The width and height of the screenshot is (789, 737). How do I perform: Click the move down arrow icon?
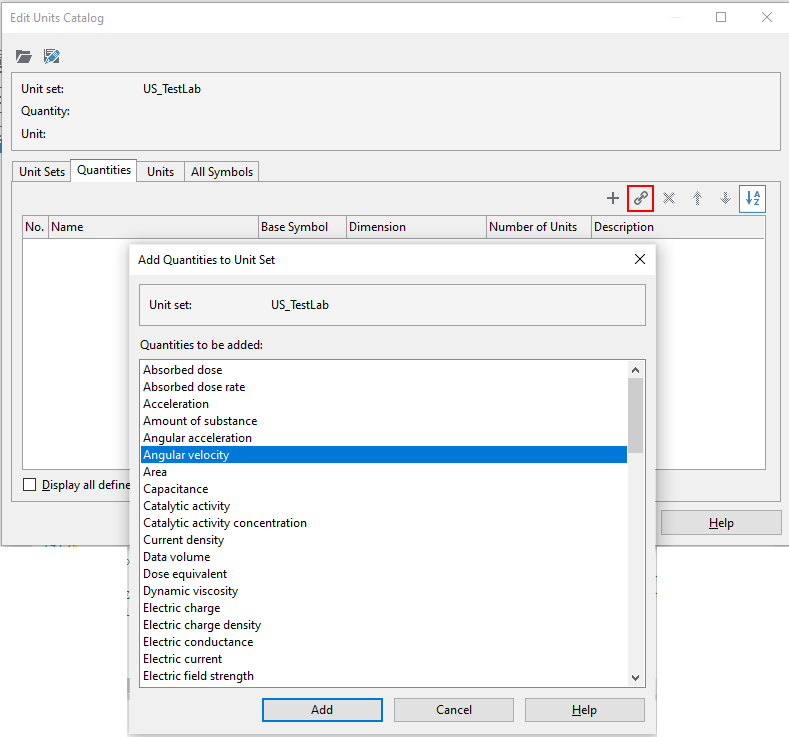click(x=725, y=198)
